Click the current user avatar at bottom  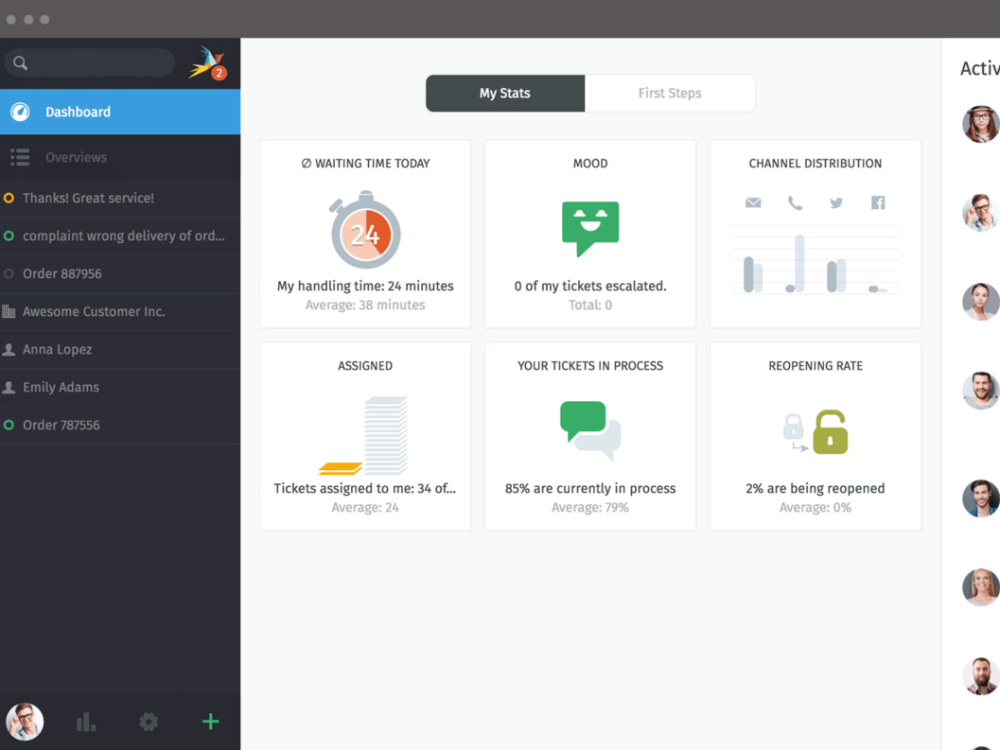click(x=25, y=721)
